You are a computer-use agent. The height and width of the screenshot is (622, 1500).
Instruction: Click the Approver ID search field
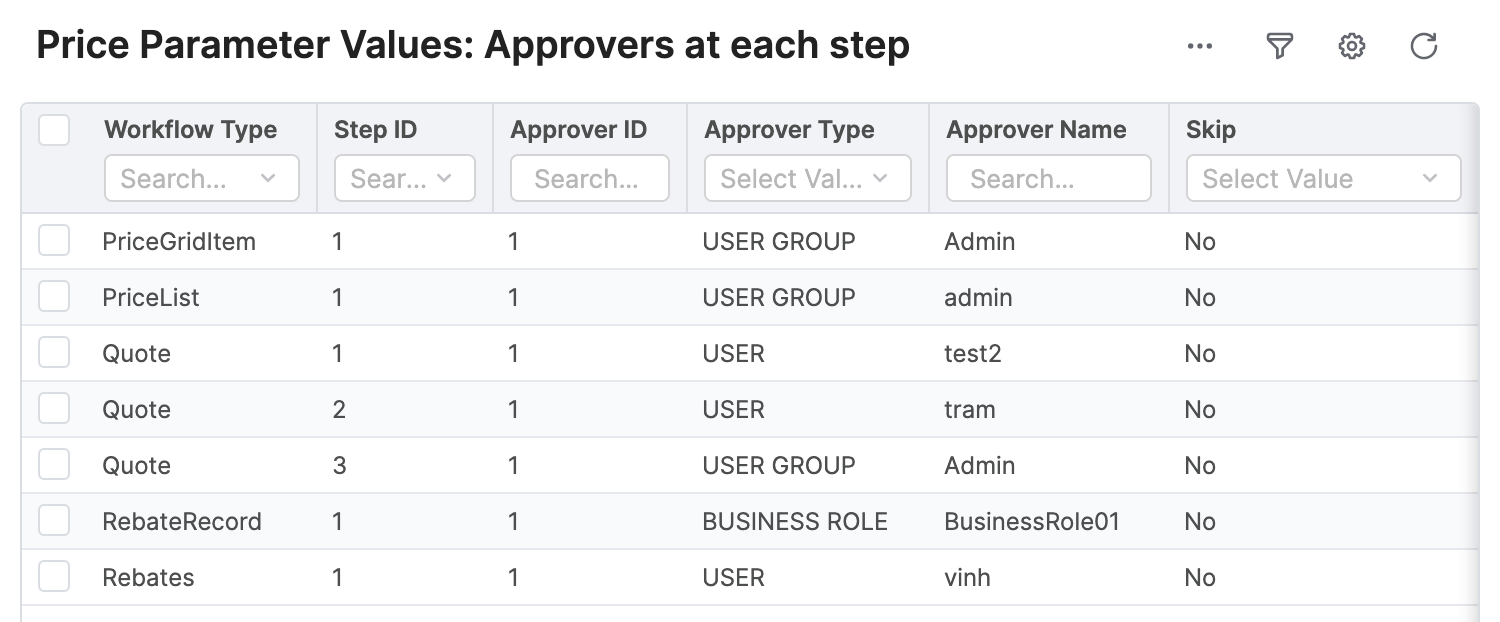click(x=589, y=179)
